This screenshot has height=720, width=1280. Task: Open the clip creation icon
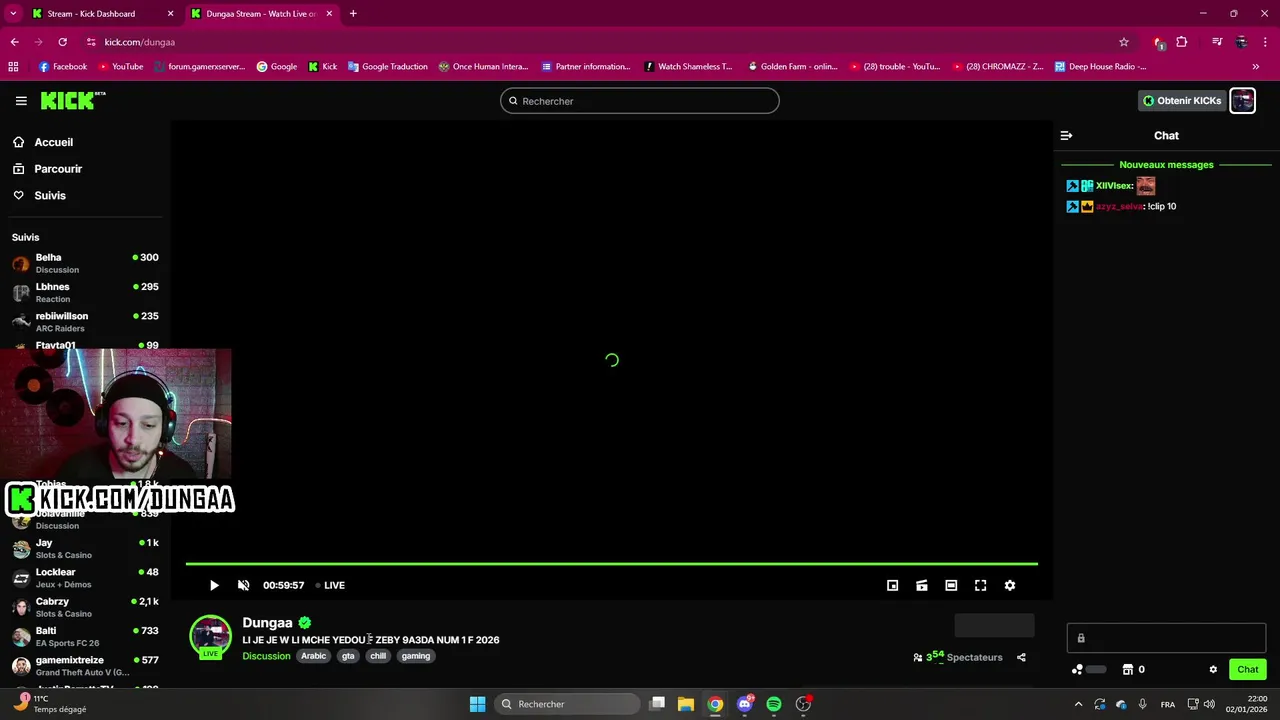(922, 586)
